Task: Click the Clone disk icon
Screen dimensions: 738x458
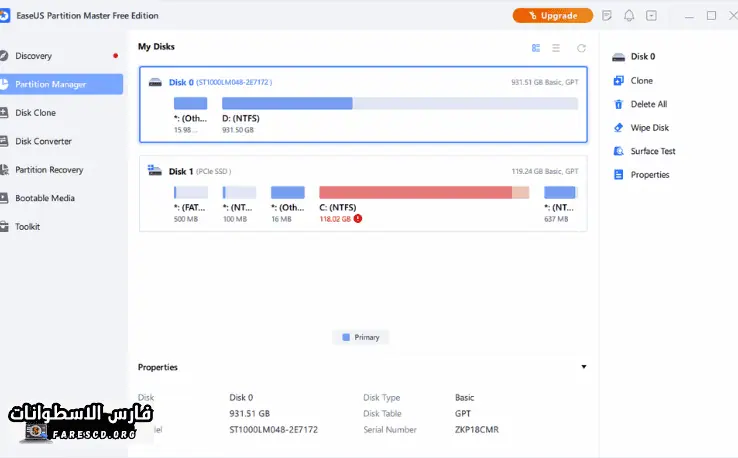Action: [x=619, y=81]
